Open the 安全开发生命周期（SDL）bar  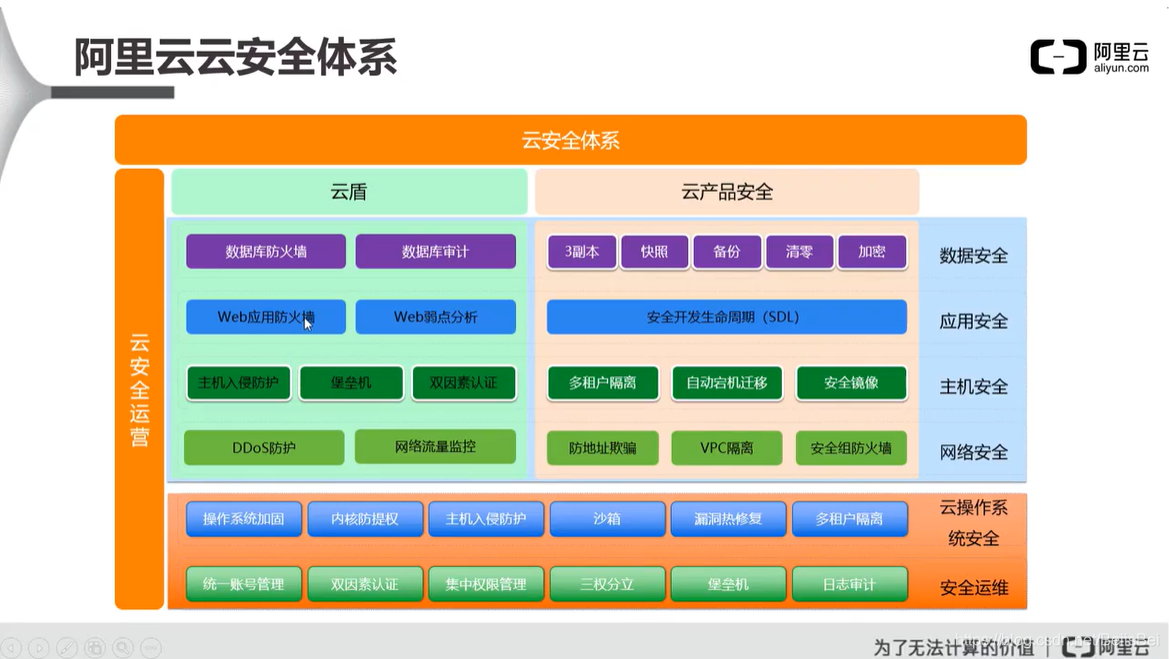(x=726, y=317)
